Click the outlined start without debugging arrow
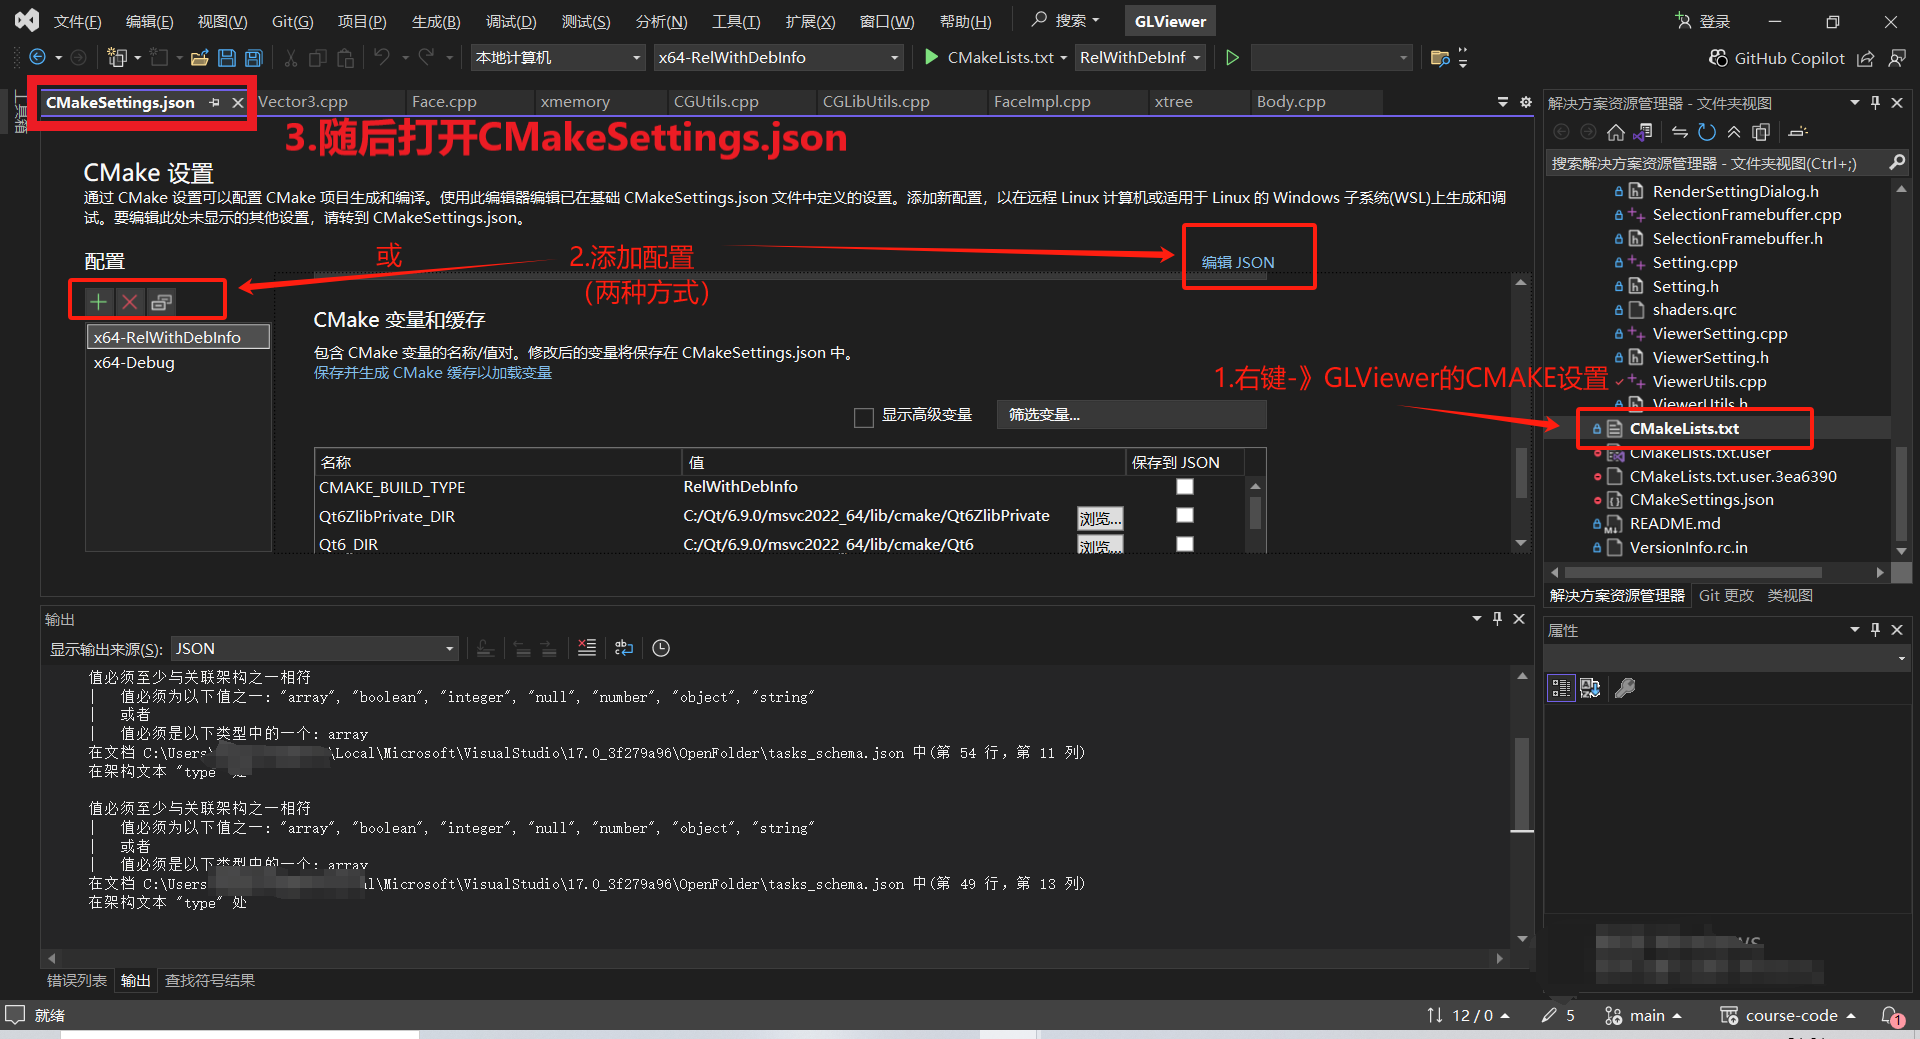 pos(1232,57)
